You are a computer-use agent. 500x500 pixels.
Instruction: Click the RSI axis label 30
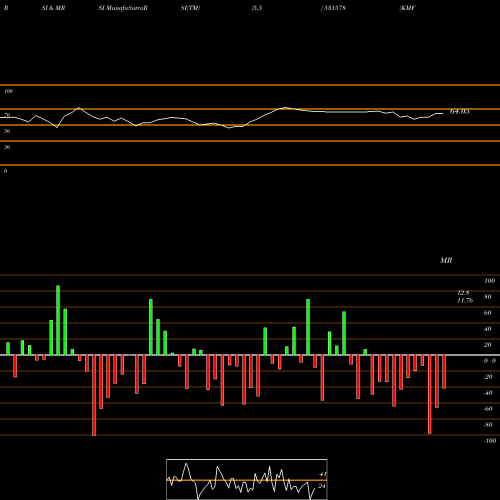point(7,147)
